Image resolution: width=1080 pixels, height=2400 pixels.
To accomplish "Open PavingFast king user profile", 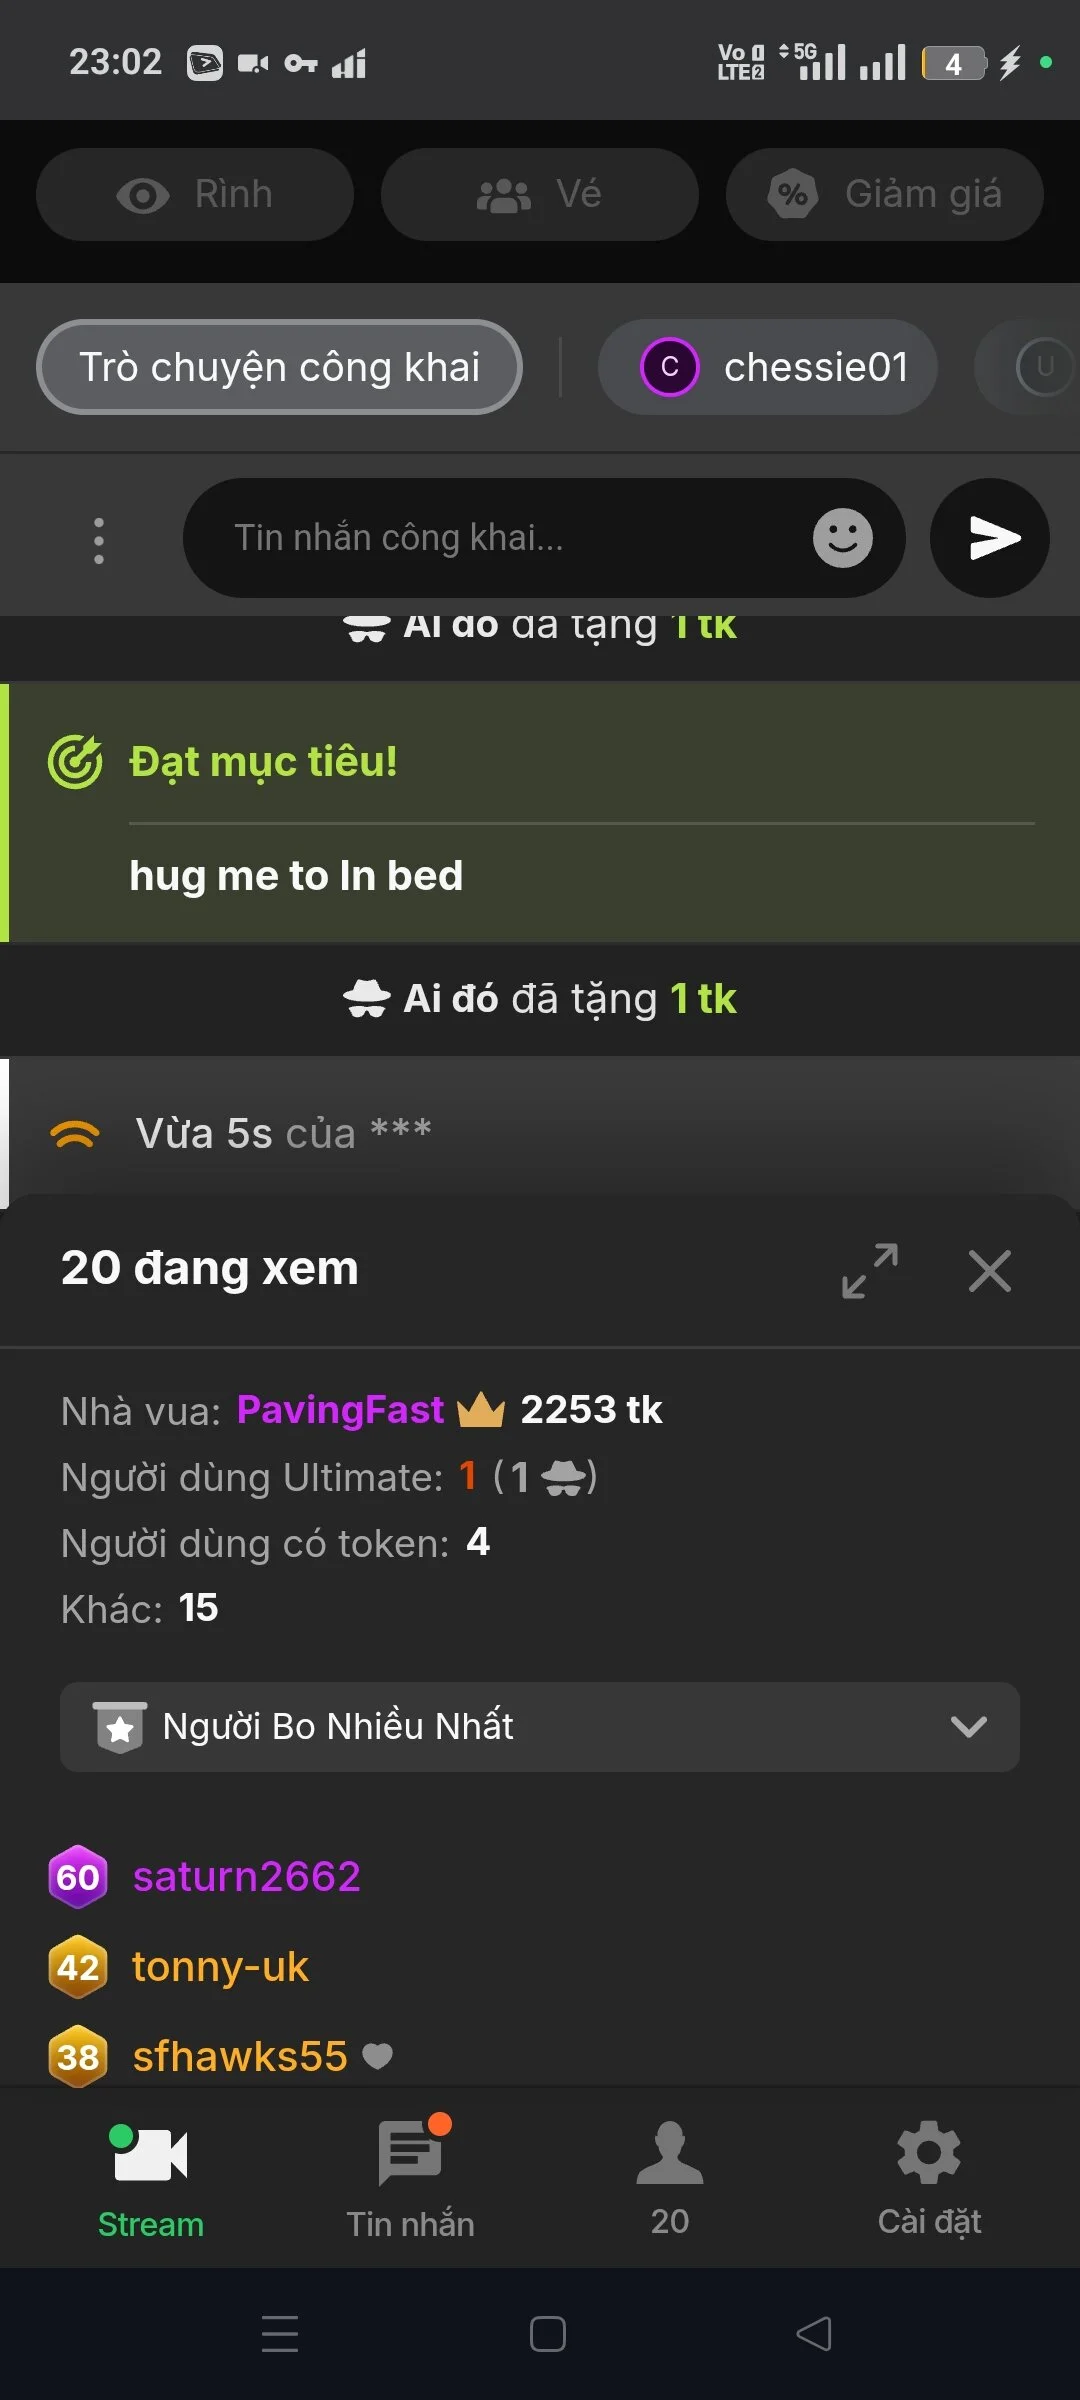I will click(x=340, y=1410).
